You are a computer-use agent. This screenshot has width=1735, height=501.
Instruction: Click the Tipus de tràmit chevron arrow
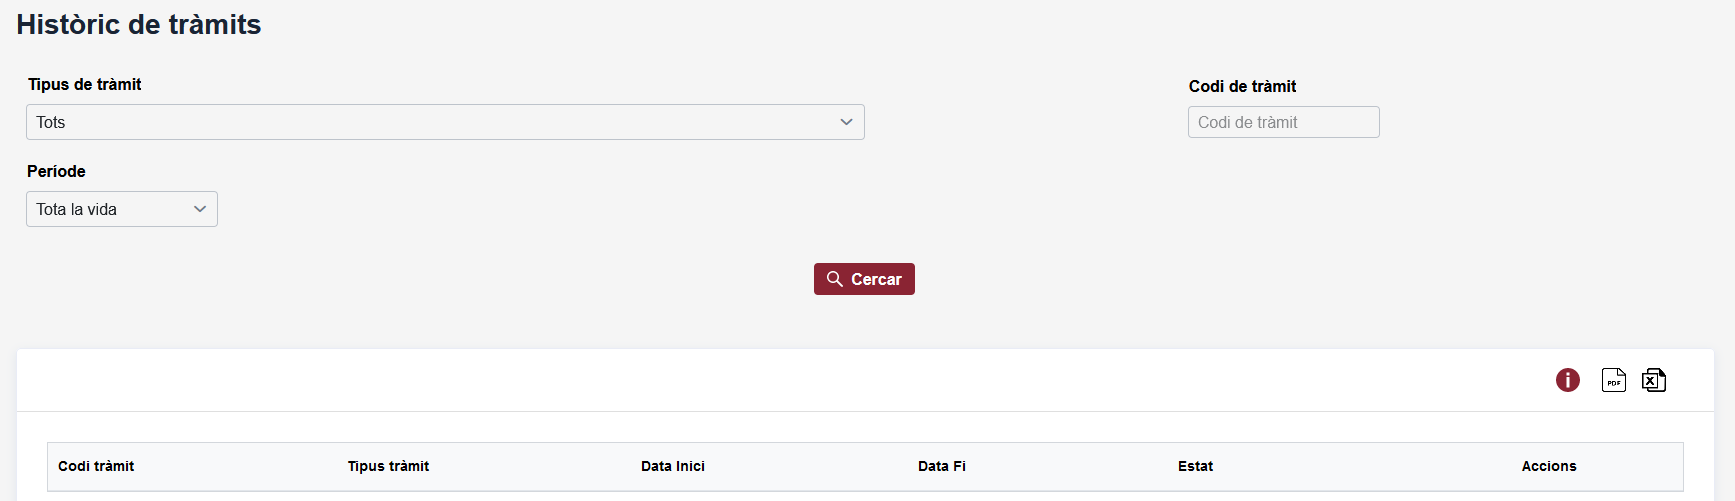(846, 122)
